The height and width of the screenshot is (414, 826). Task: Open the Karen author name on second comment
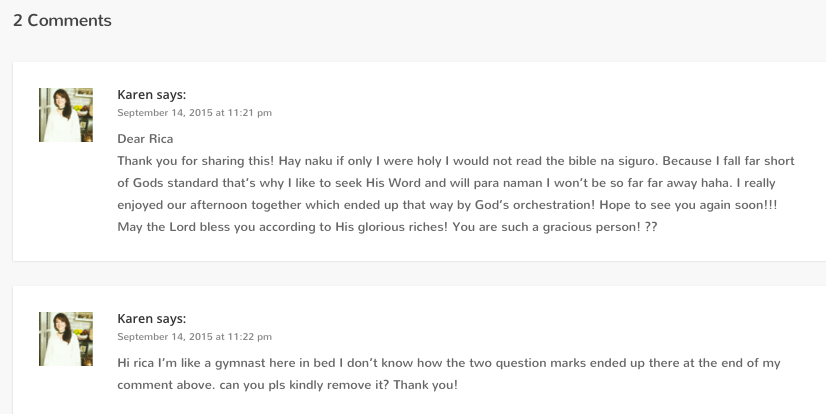[135, 319]
